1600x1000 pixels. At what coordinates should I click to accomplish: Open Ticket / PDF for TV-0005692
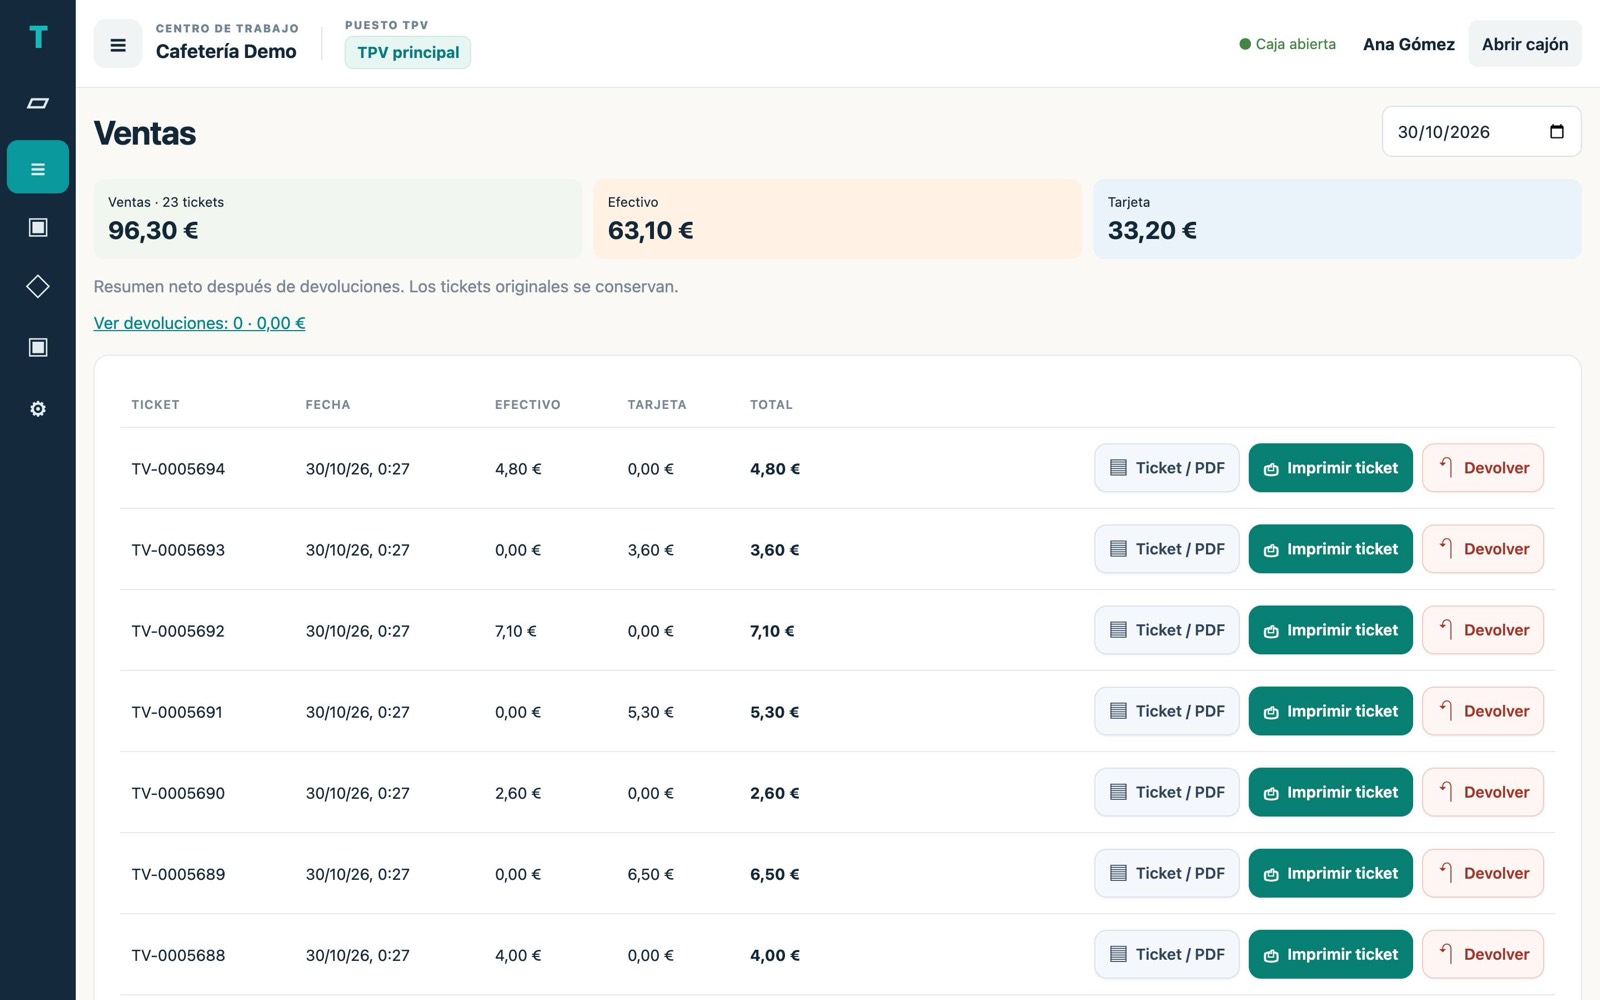(1167, 630)
